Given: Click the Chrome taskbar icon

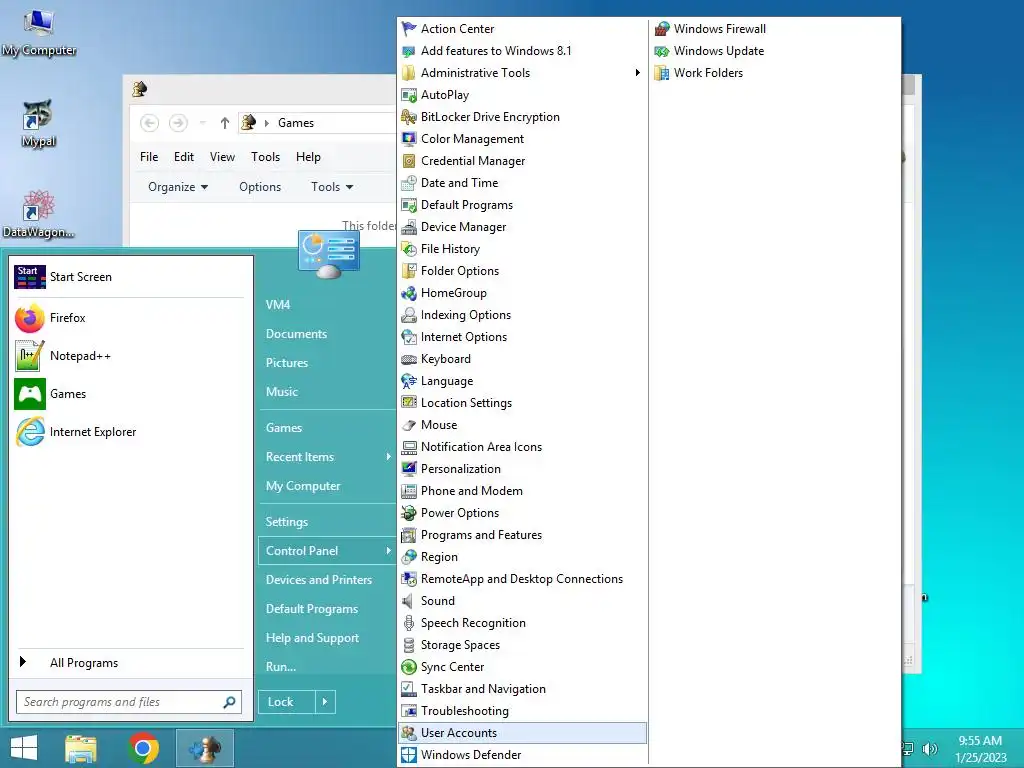Looking at the screenshot, I should pos(144,748).
